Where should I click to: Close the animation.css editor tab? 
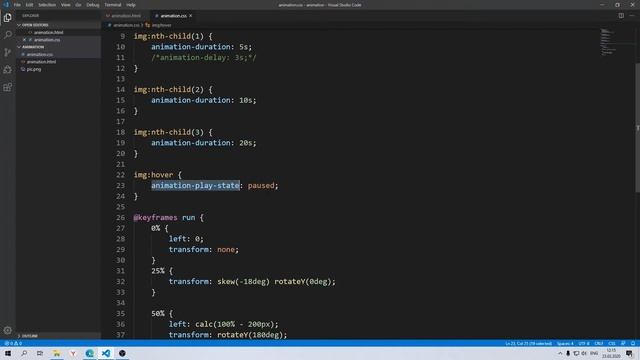pos(191,16)
